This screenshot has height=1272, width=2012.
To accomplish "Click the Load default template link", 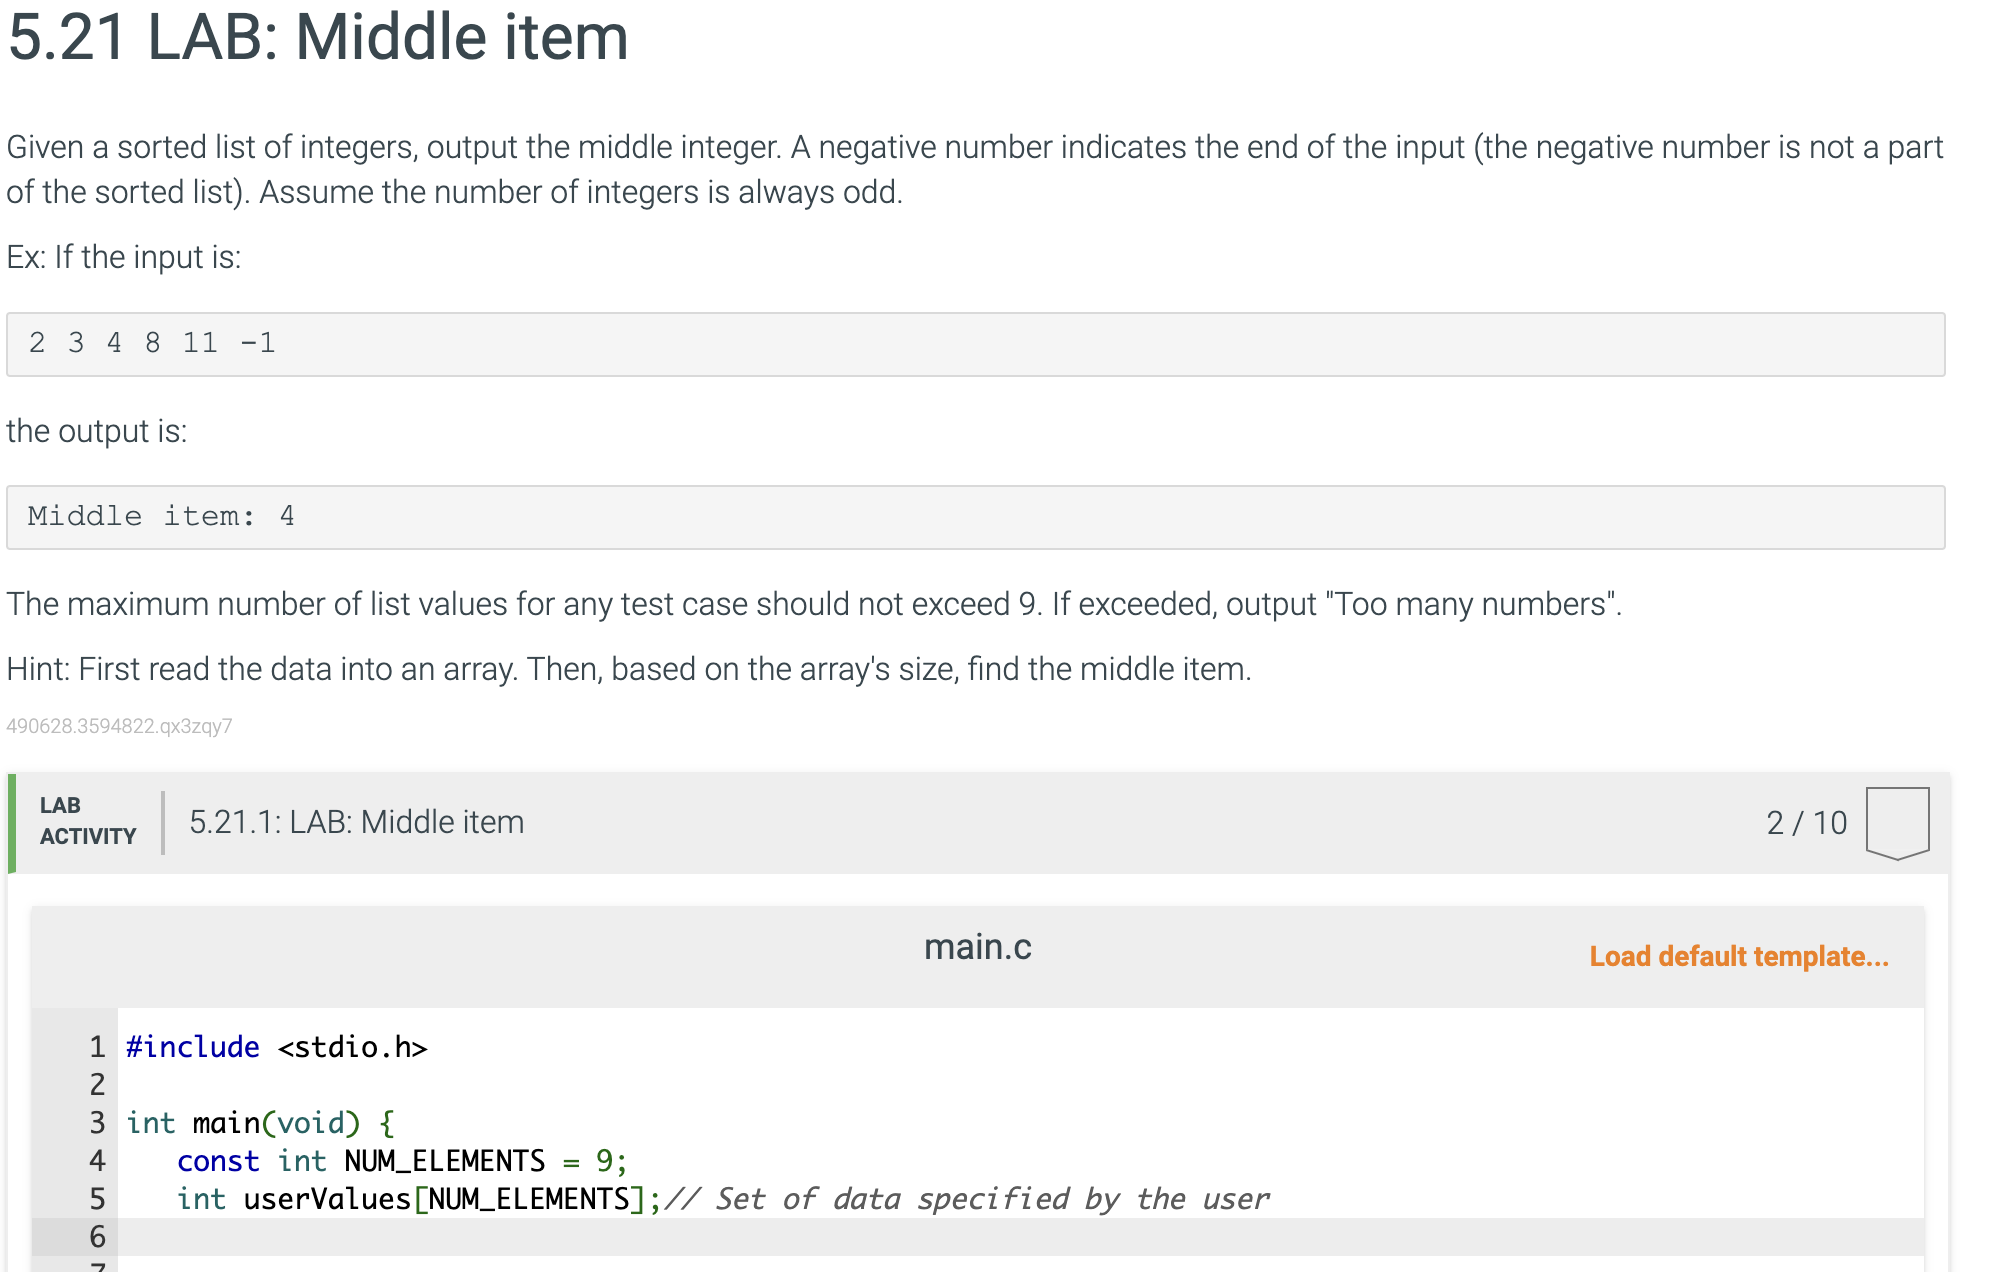I will point(1738,956).
